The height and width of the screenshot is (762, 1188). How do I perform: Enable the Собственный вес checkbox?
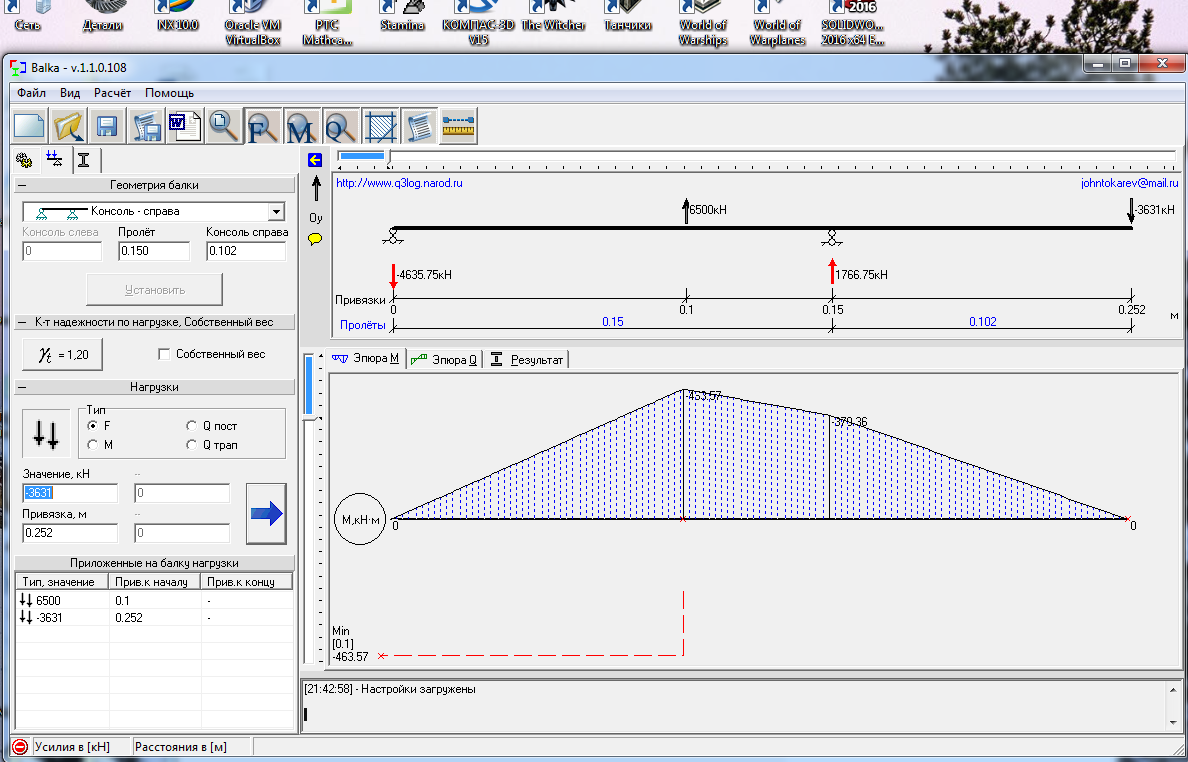[163, 354]
